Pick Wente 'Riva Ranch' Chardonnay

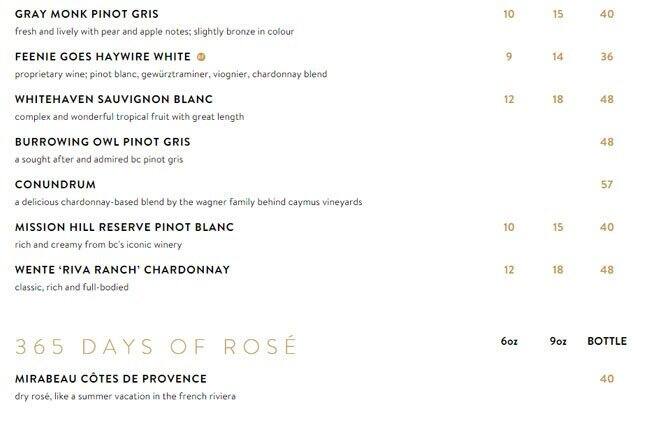point(122,270)
